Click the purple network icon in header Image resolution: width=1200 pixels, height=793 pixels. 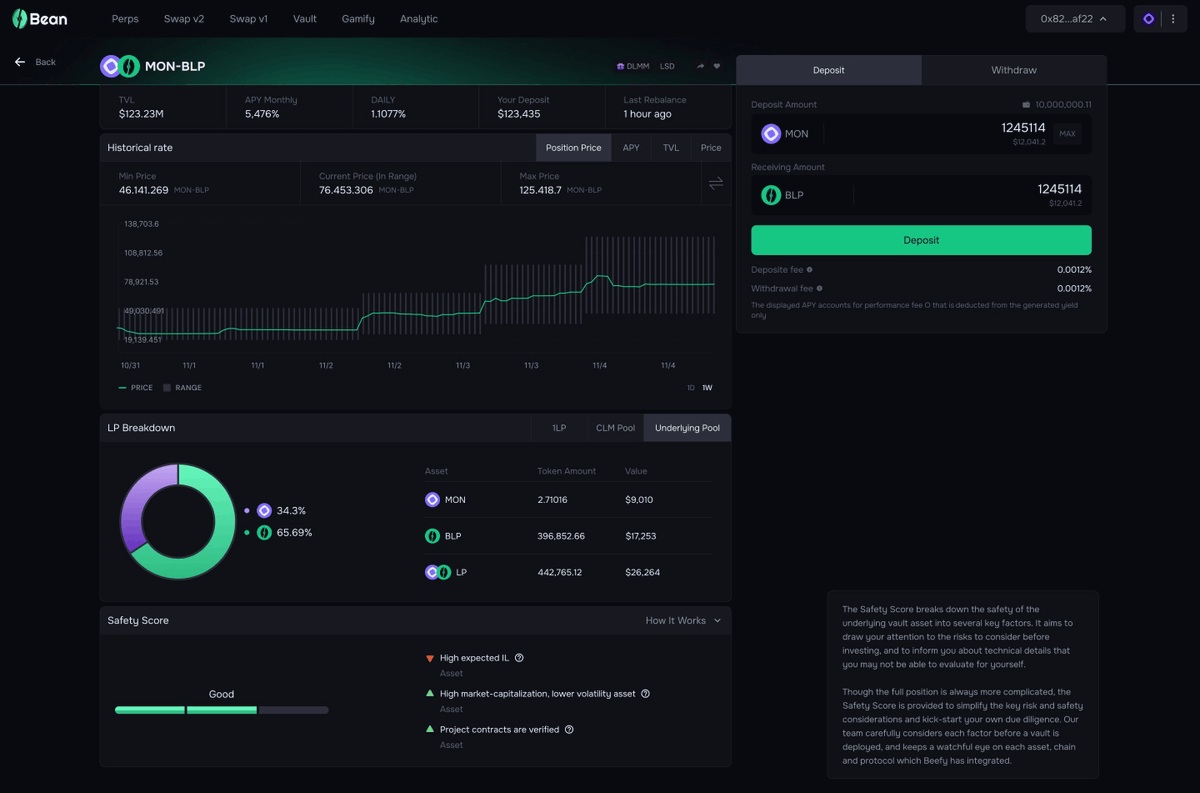[1149, 19]
